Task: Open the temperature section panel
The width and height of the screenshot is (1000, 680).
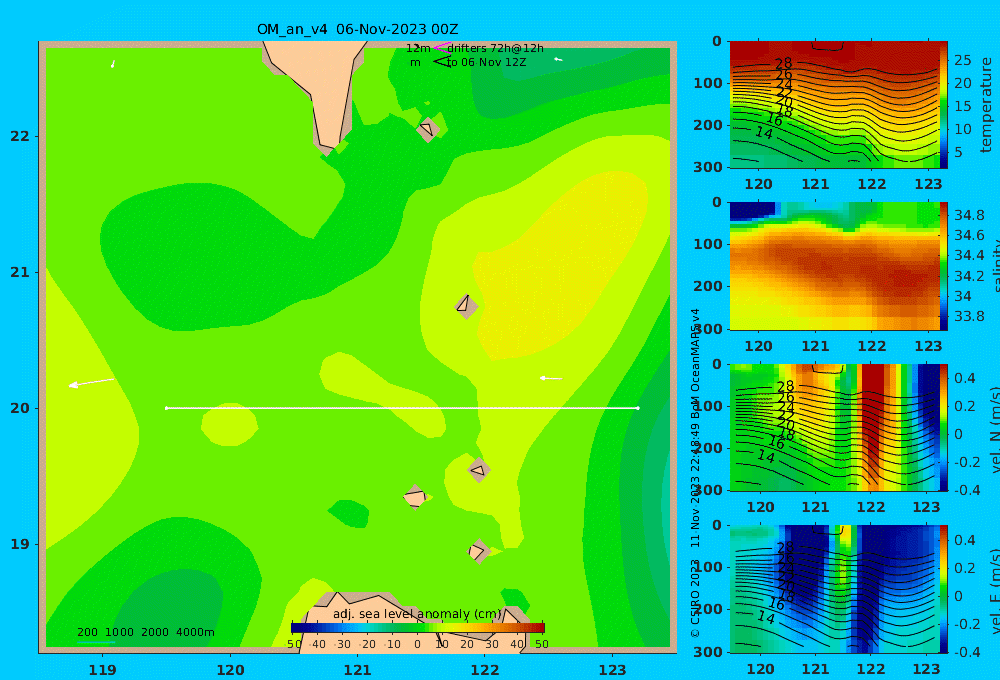Action: tap(834, 105)
